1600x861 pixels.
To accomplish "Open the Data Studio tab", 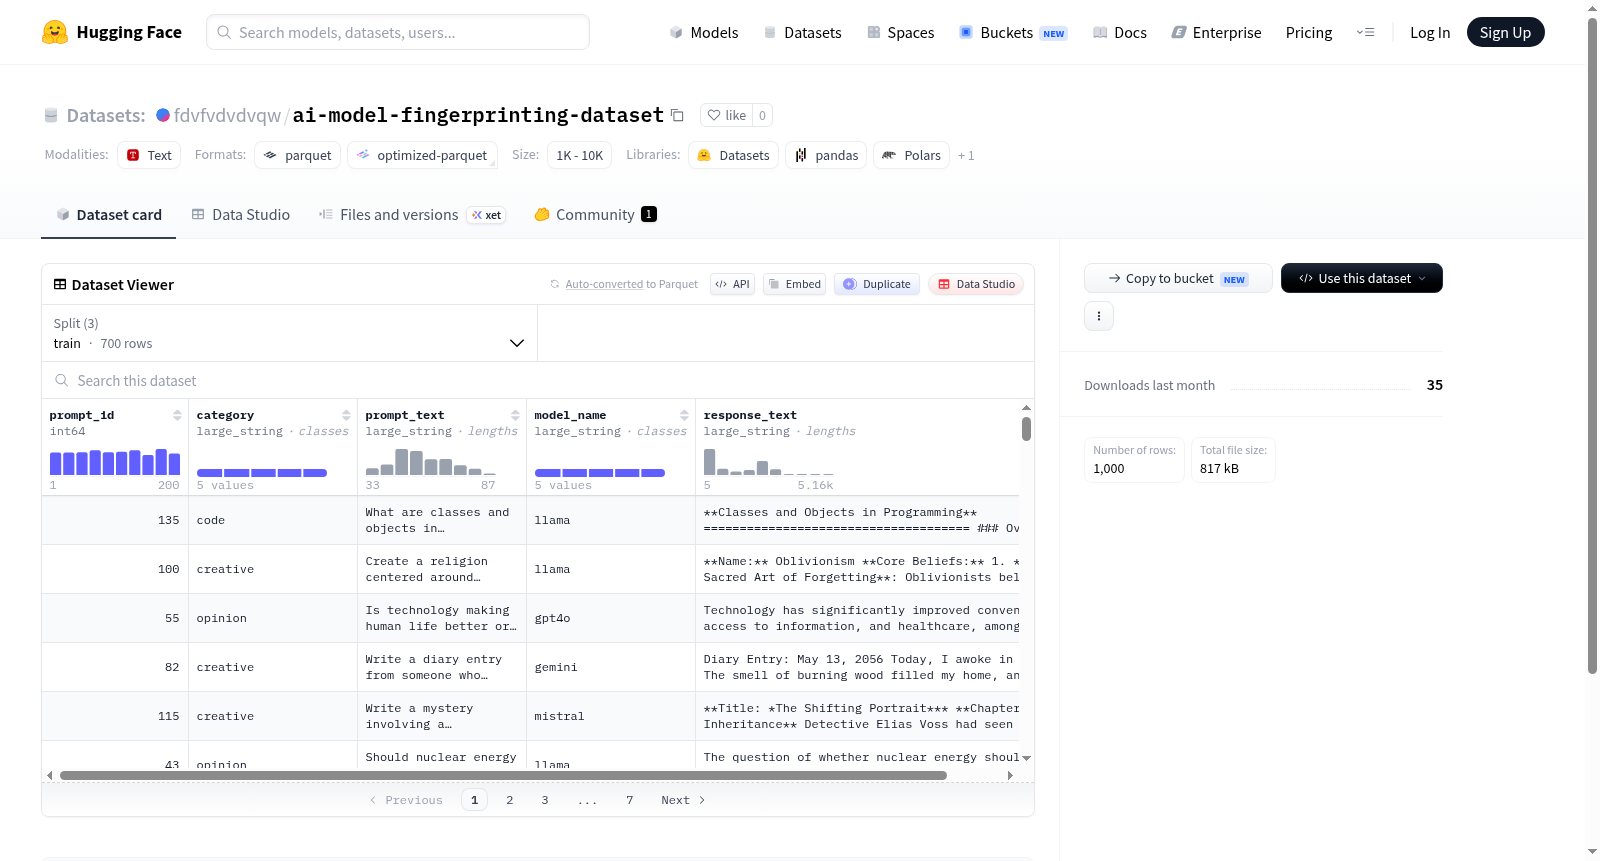I will coord(241,214).
